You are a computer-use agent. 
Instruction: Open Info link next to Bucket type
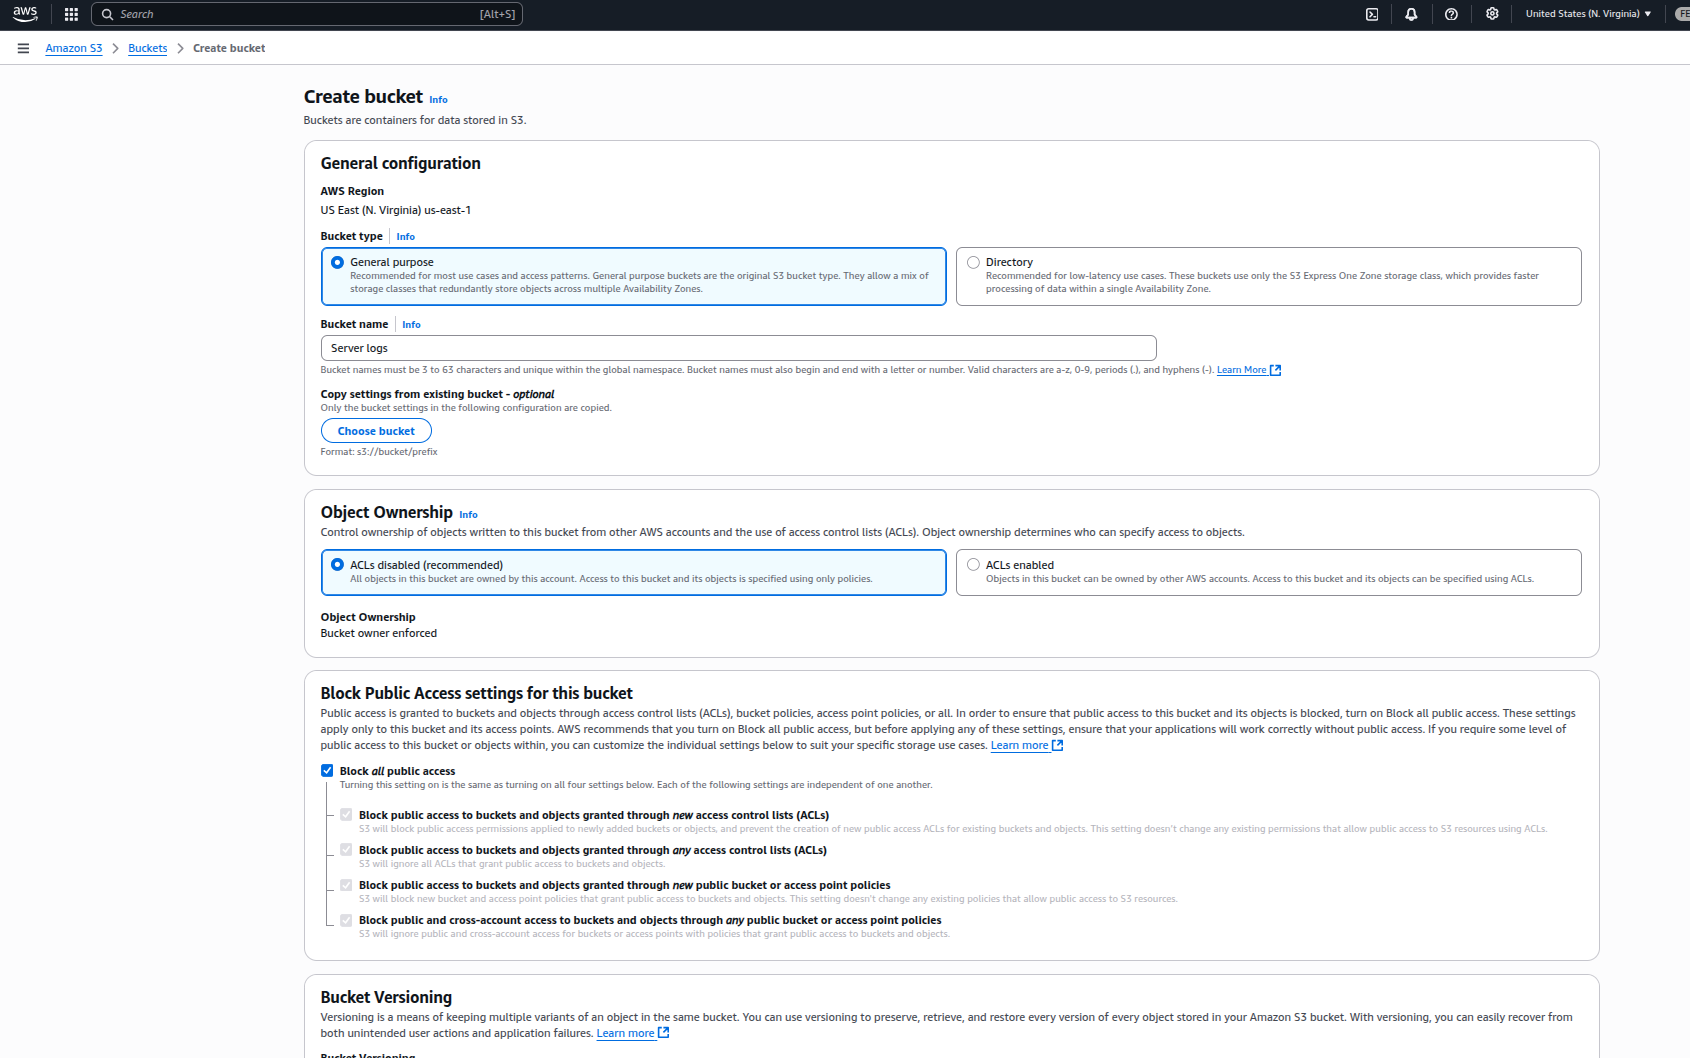[x=405, y=237]
